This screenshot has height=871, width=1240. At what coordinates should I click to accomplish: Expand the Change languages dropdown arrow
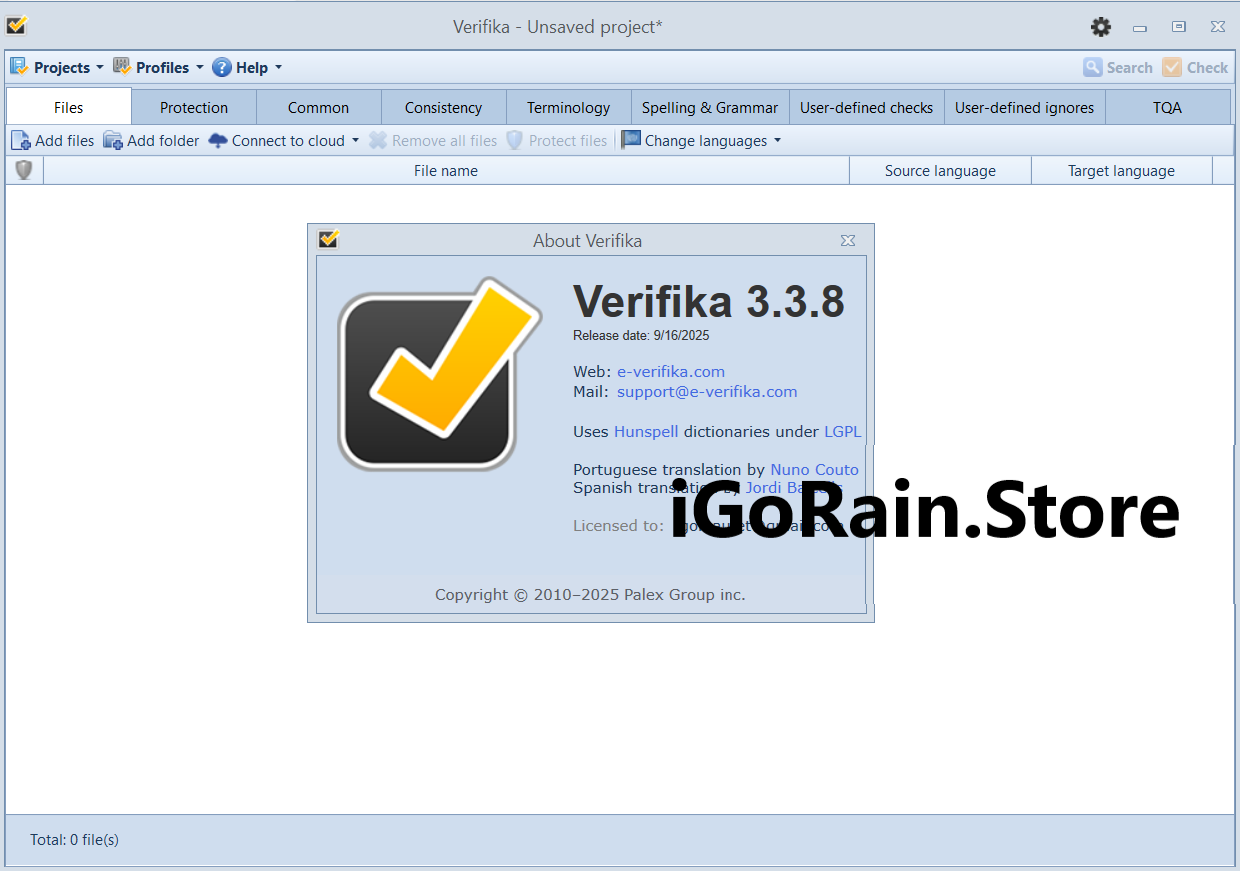click(777, 141)
